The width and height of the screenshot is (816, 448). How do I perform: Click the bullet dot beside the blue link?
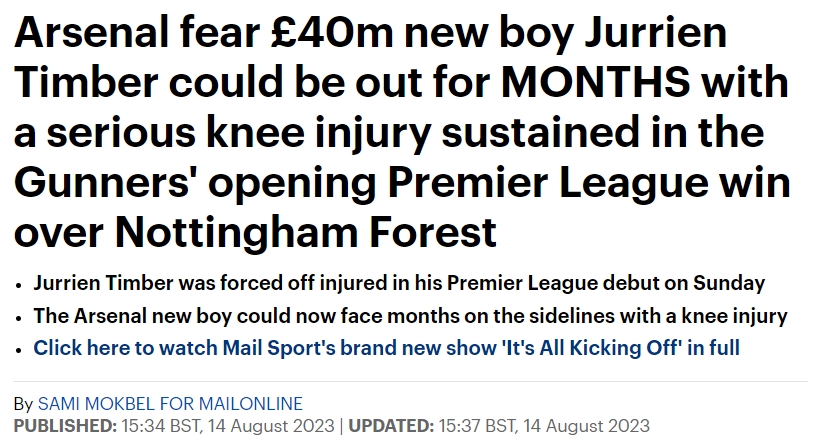click(x=19, y=350)
